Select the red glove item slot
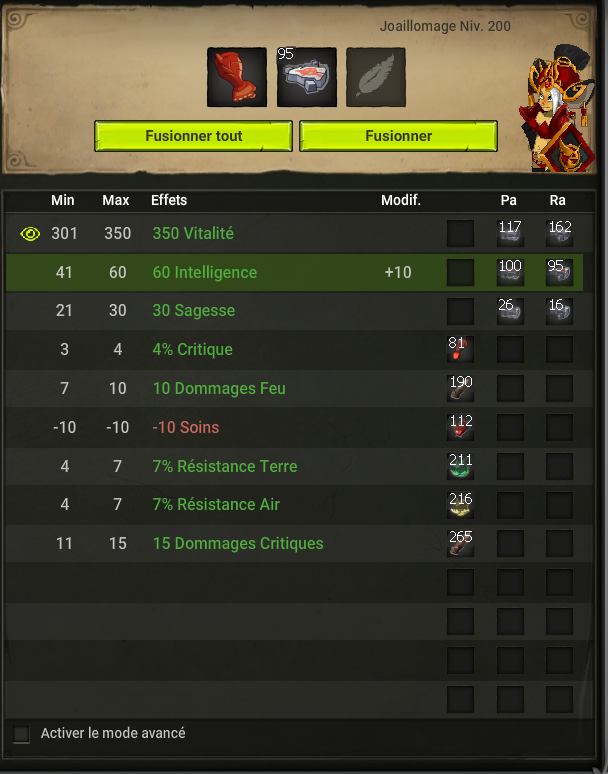This screenshot has height=774, width=608. 237,77
